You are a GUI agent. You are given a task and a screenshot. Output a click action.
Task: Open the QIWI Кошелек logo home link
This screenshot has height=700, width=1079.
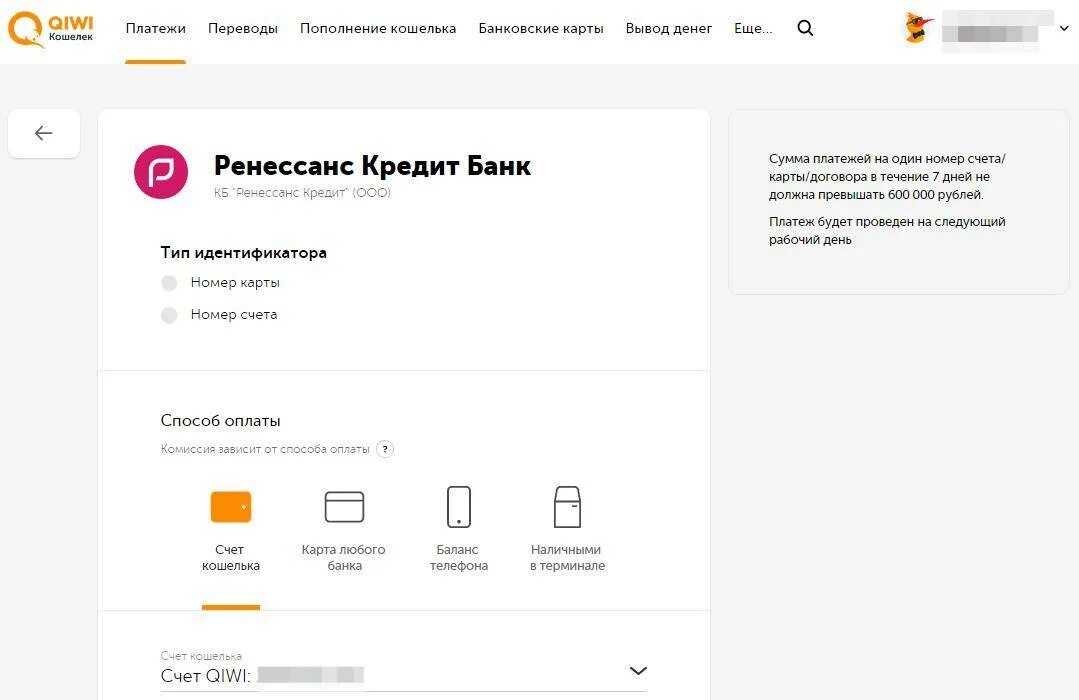(50, 30)
